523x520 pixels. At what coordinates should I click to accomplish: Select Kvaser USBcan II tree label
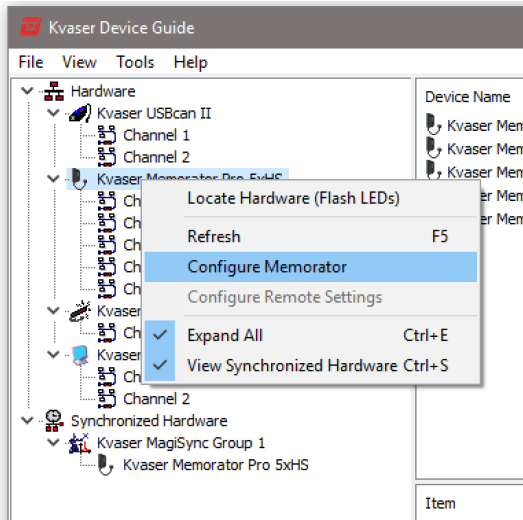click(x=154, y=113)
